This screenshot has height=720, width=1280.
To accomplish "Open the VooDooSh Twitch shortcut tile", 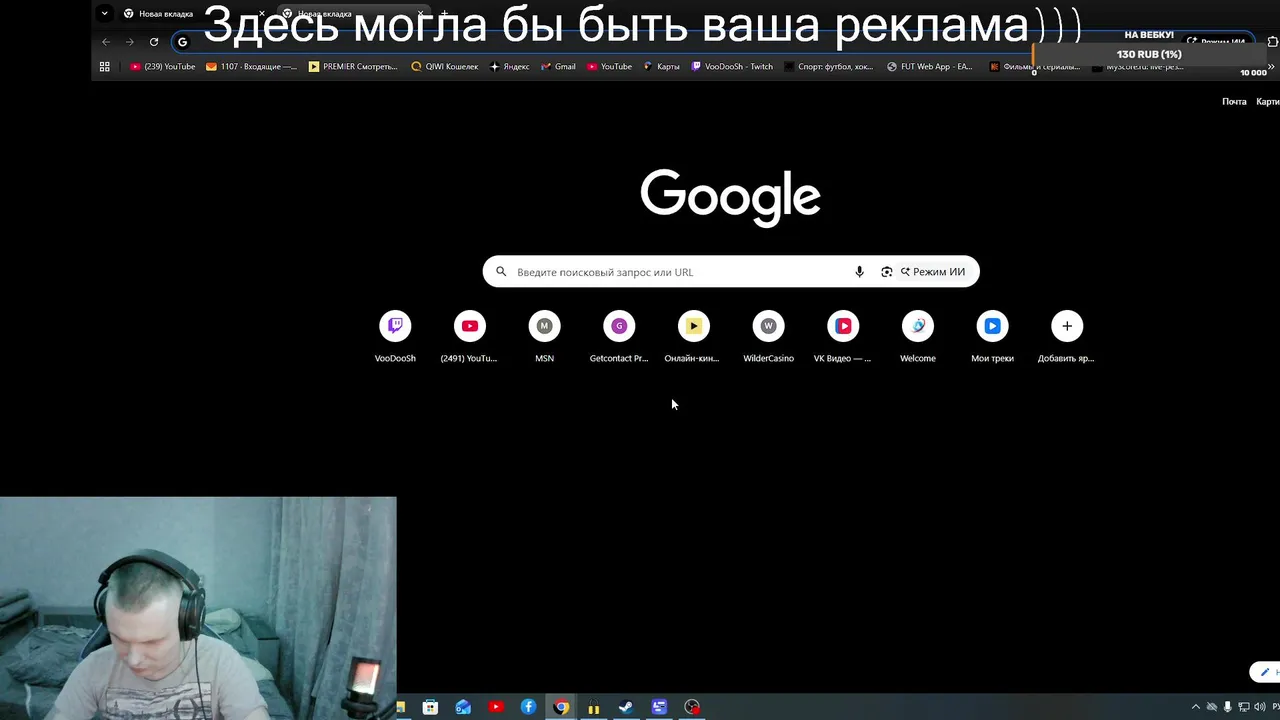I will [395, 337].
